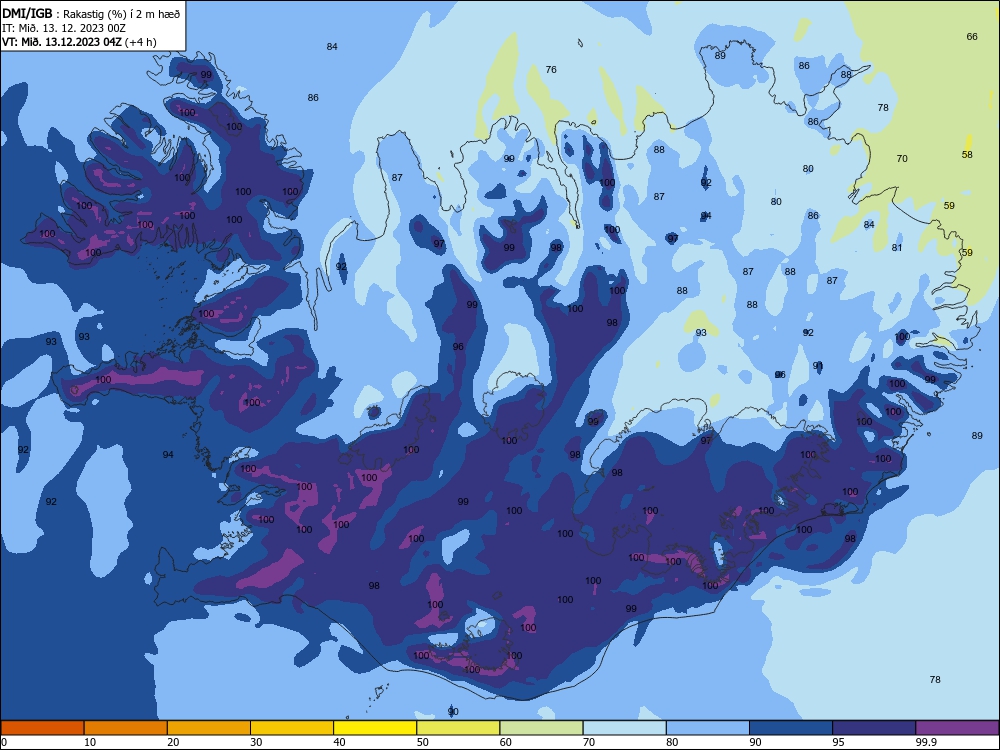Screen dimensions: 1000x750
Task: Select the '91' humidity value on the map
Action: [818, 365]
